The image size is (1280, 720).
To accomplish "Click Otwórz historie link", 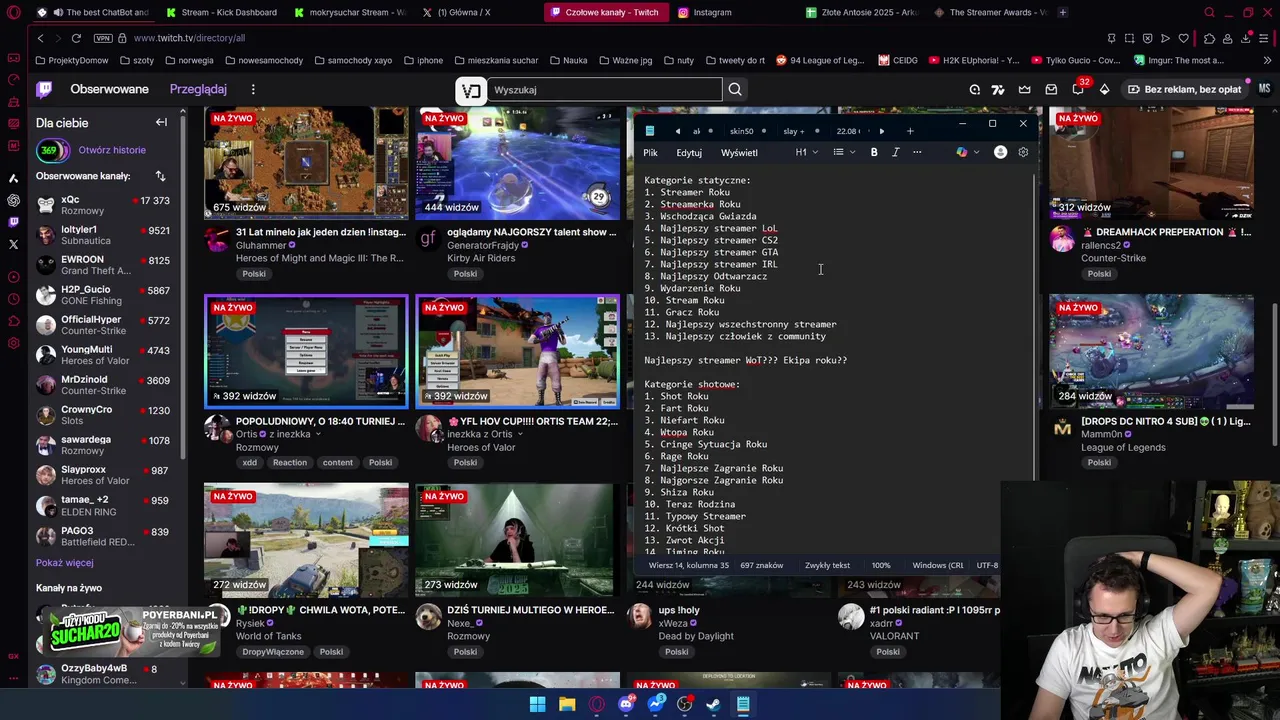I will coord(112,150).
